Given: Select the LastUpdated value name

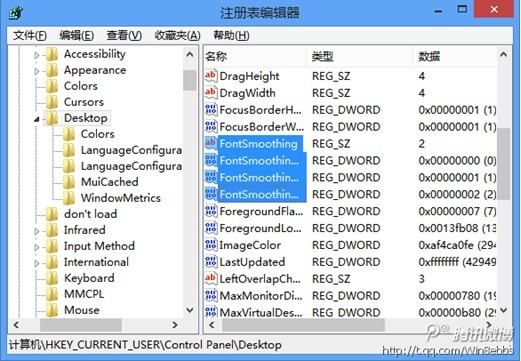Looking at the screenshot, I should [252, 262].
